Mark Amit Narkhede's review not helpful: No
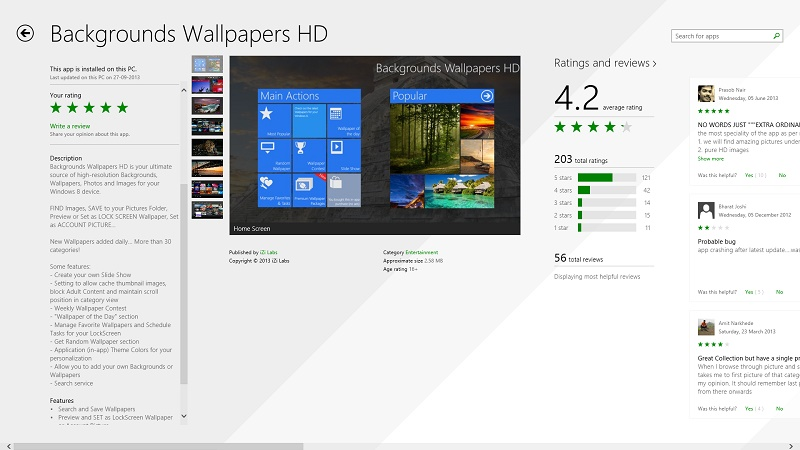This screenshot has height=450, width=800. [x=780, y=409]
